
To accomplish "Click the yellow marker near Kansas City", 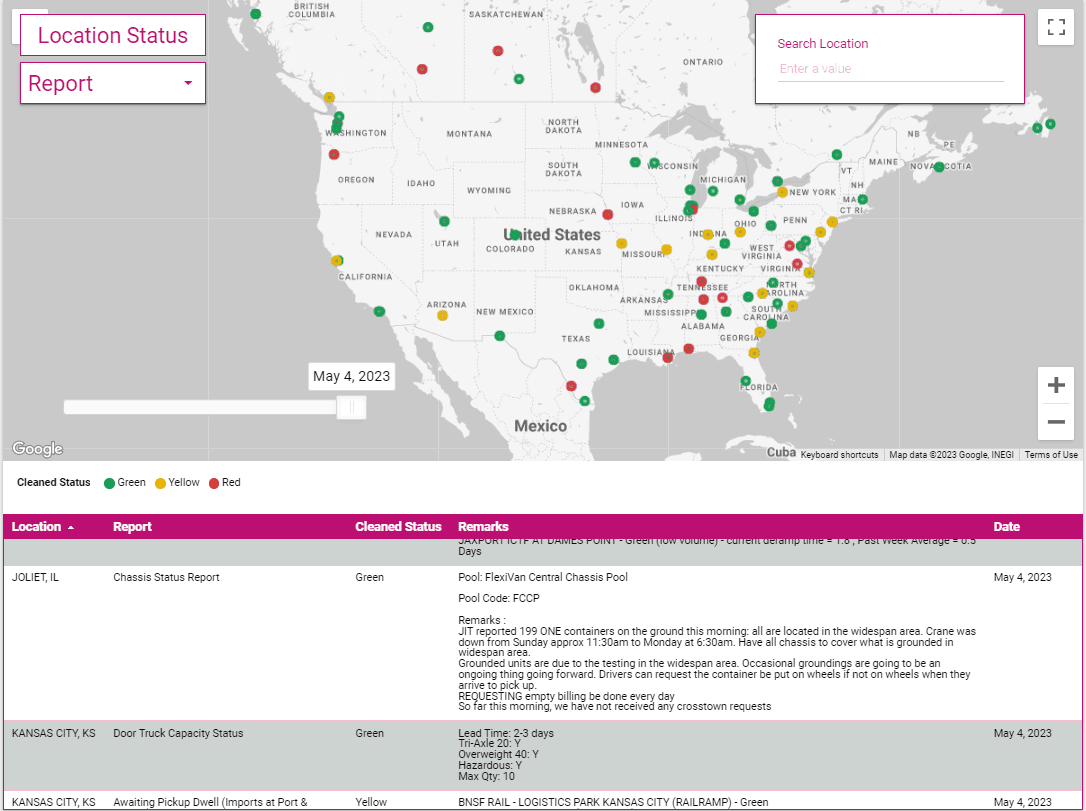I will click(x=622, y=244).
